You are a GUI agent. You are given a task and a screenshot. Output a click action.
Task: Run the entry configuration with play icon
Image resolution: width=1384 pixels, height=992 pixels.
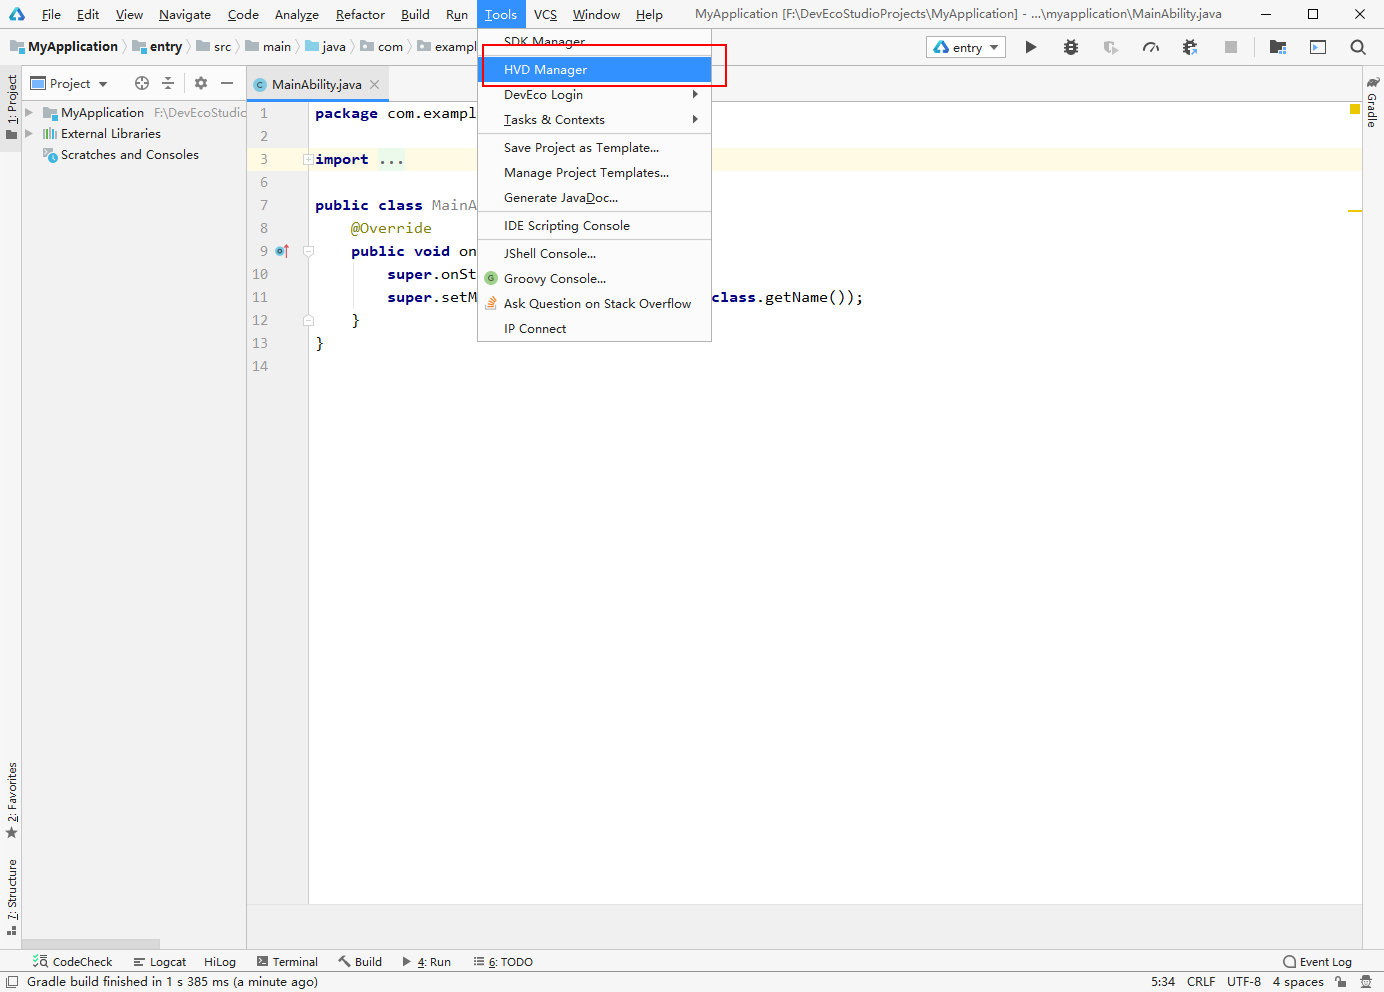[x=1031, y=47]
